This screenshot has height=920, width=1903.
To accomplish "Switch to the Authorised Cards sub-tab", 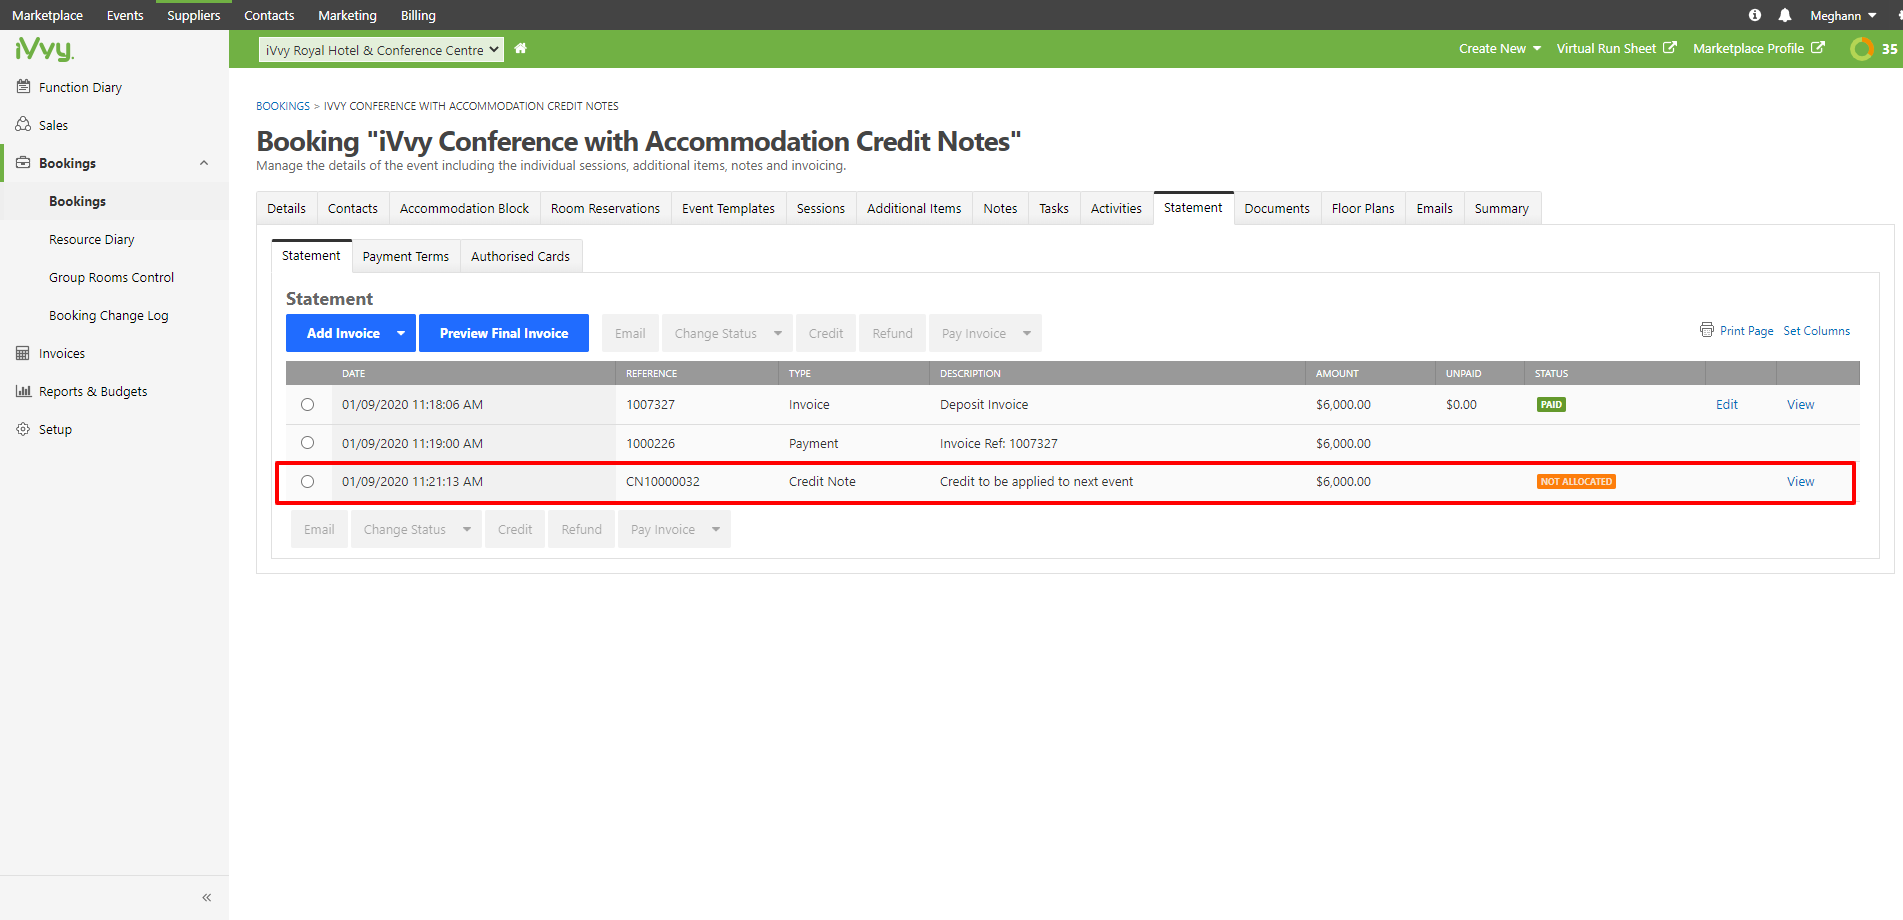I will (x=520, y=256).
